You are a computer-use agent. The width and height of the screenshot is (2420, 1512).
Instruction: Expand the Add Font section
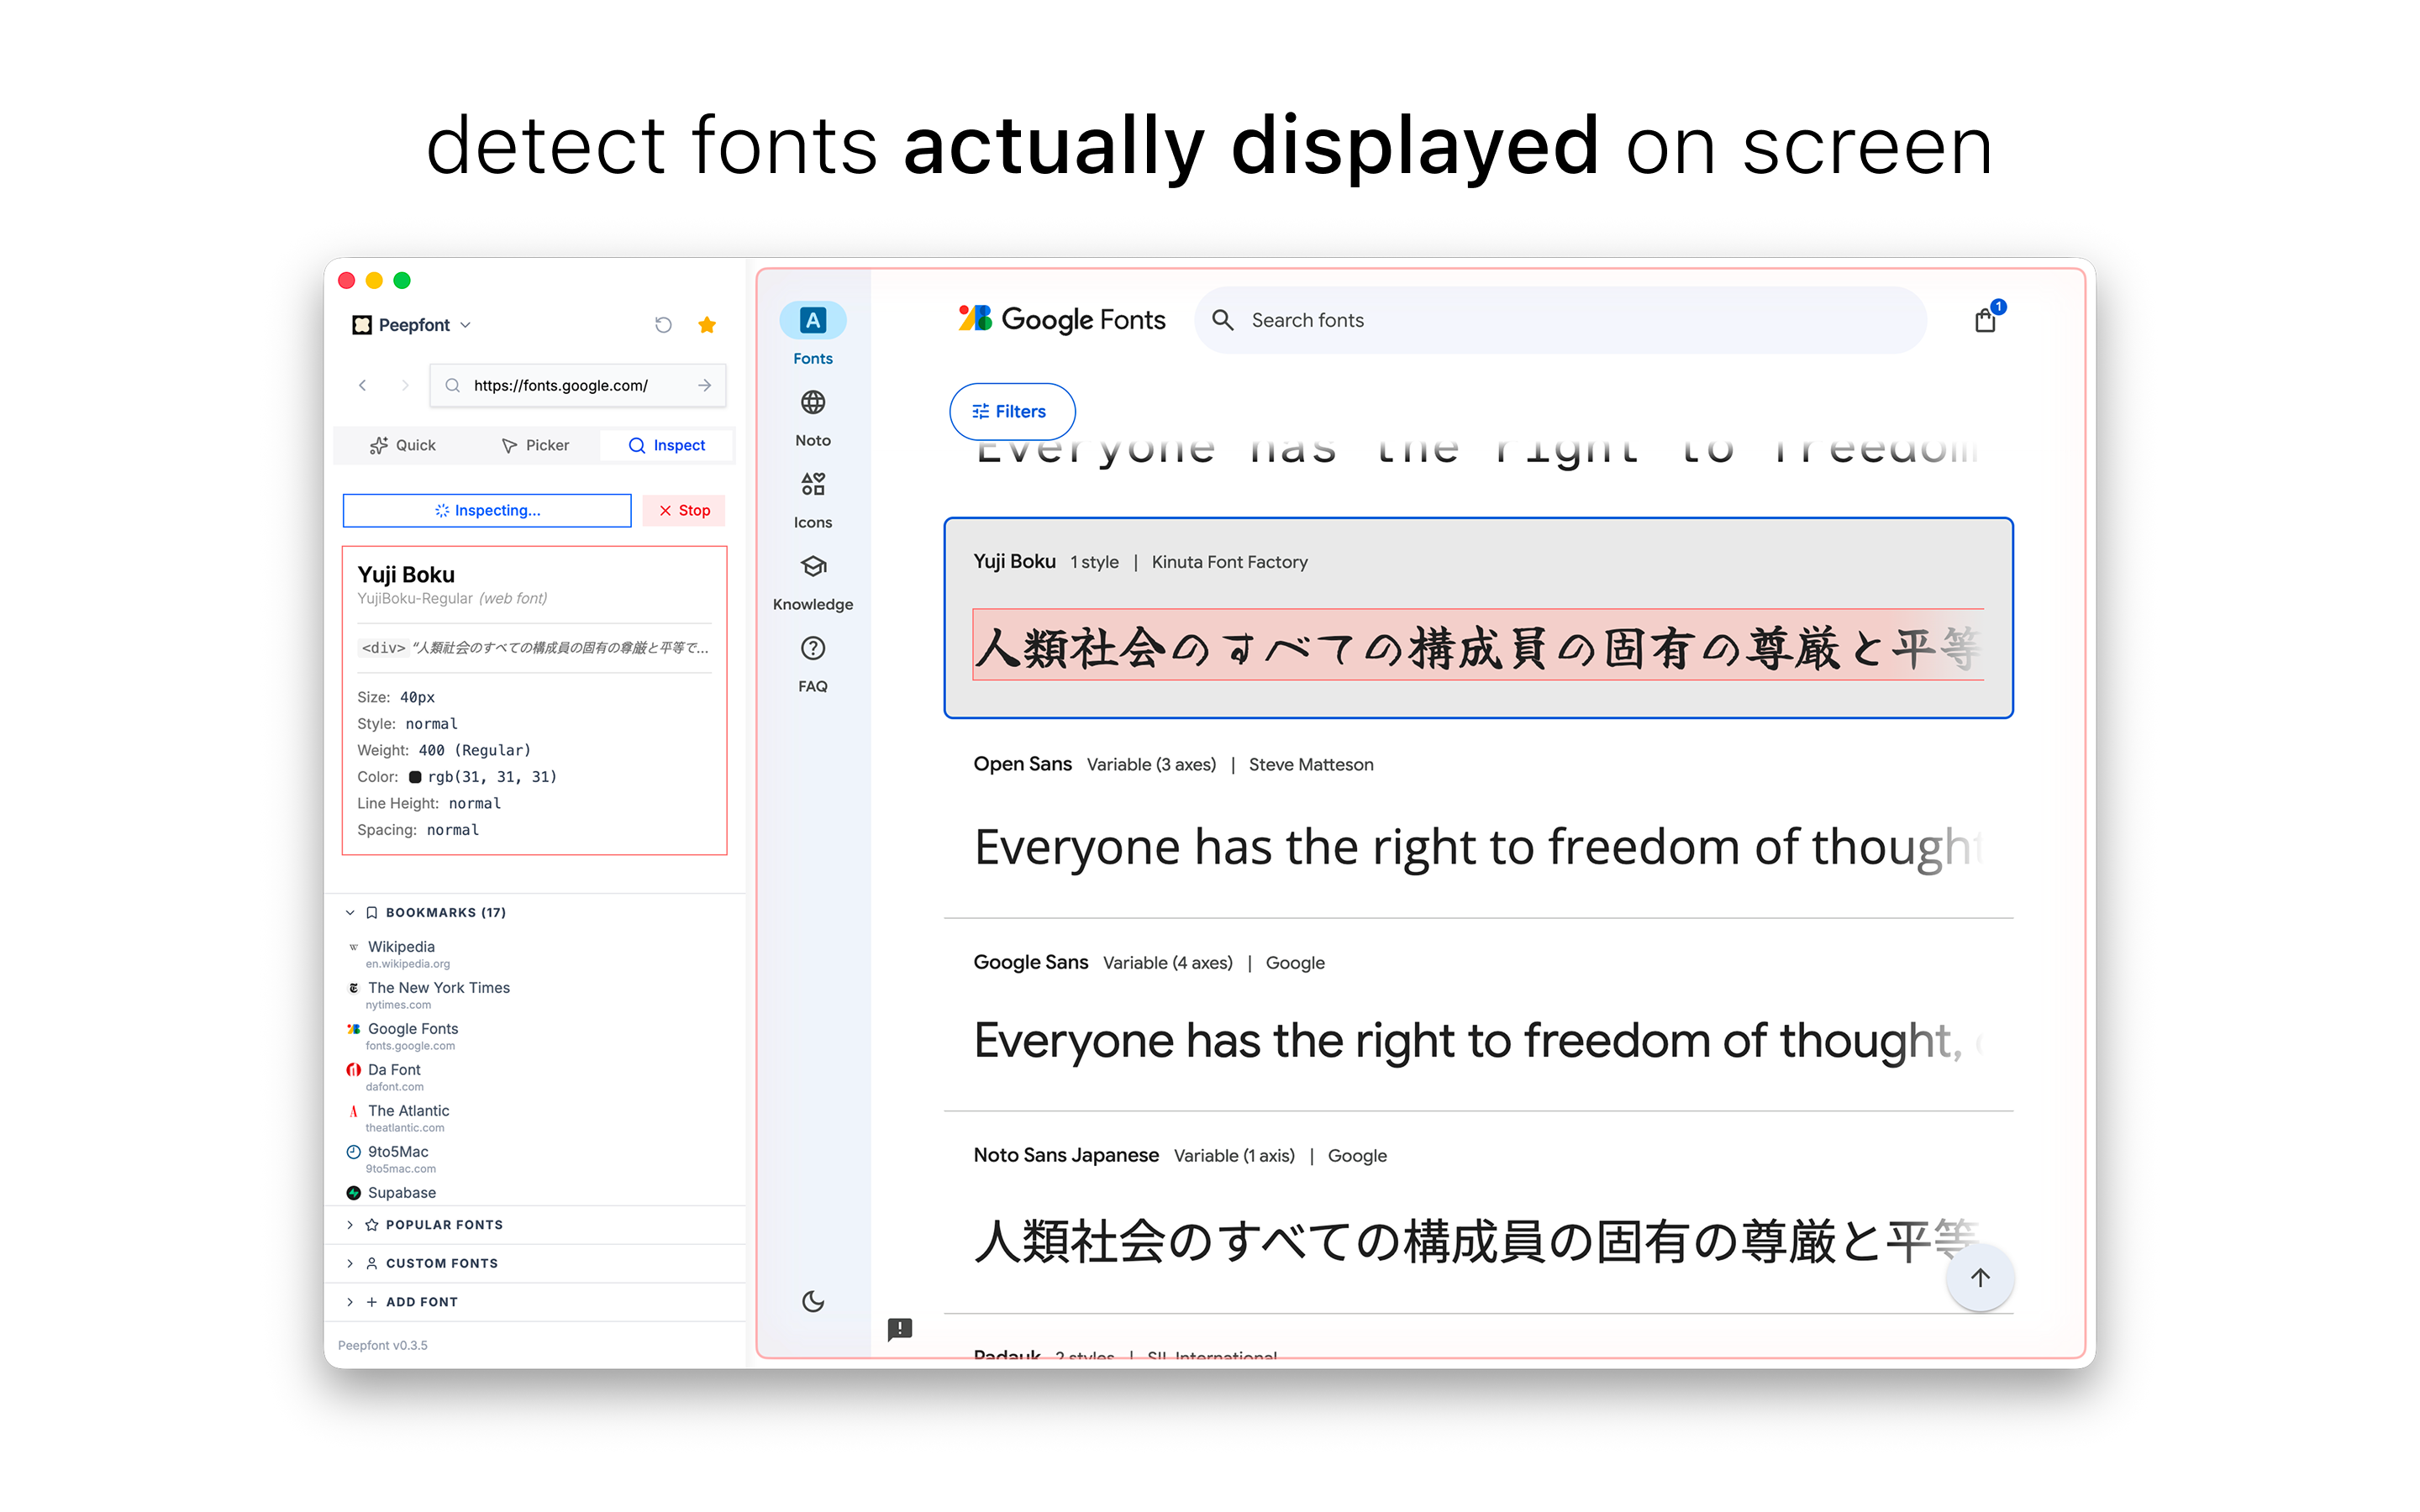pyautogui.click(x=535, y=1302)
